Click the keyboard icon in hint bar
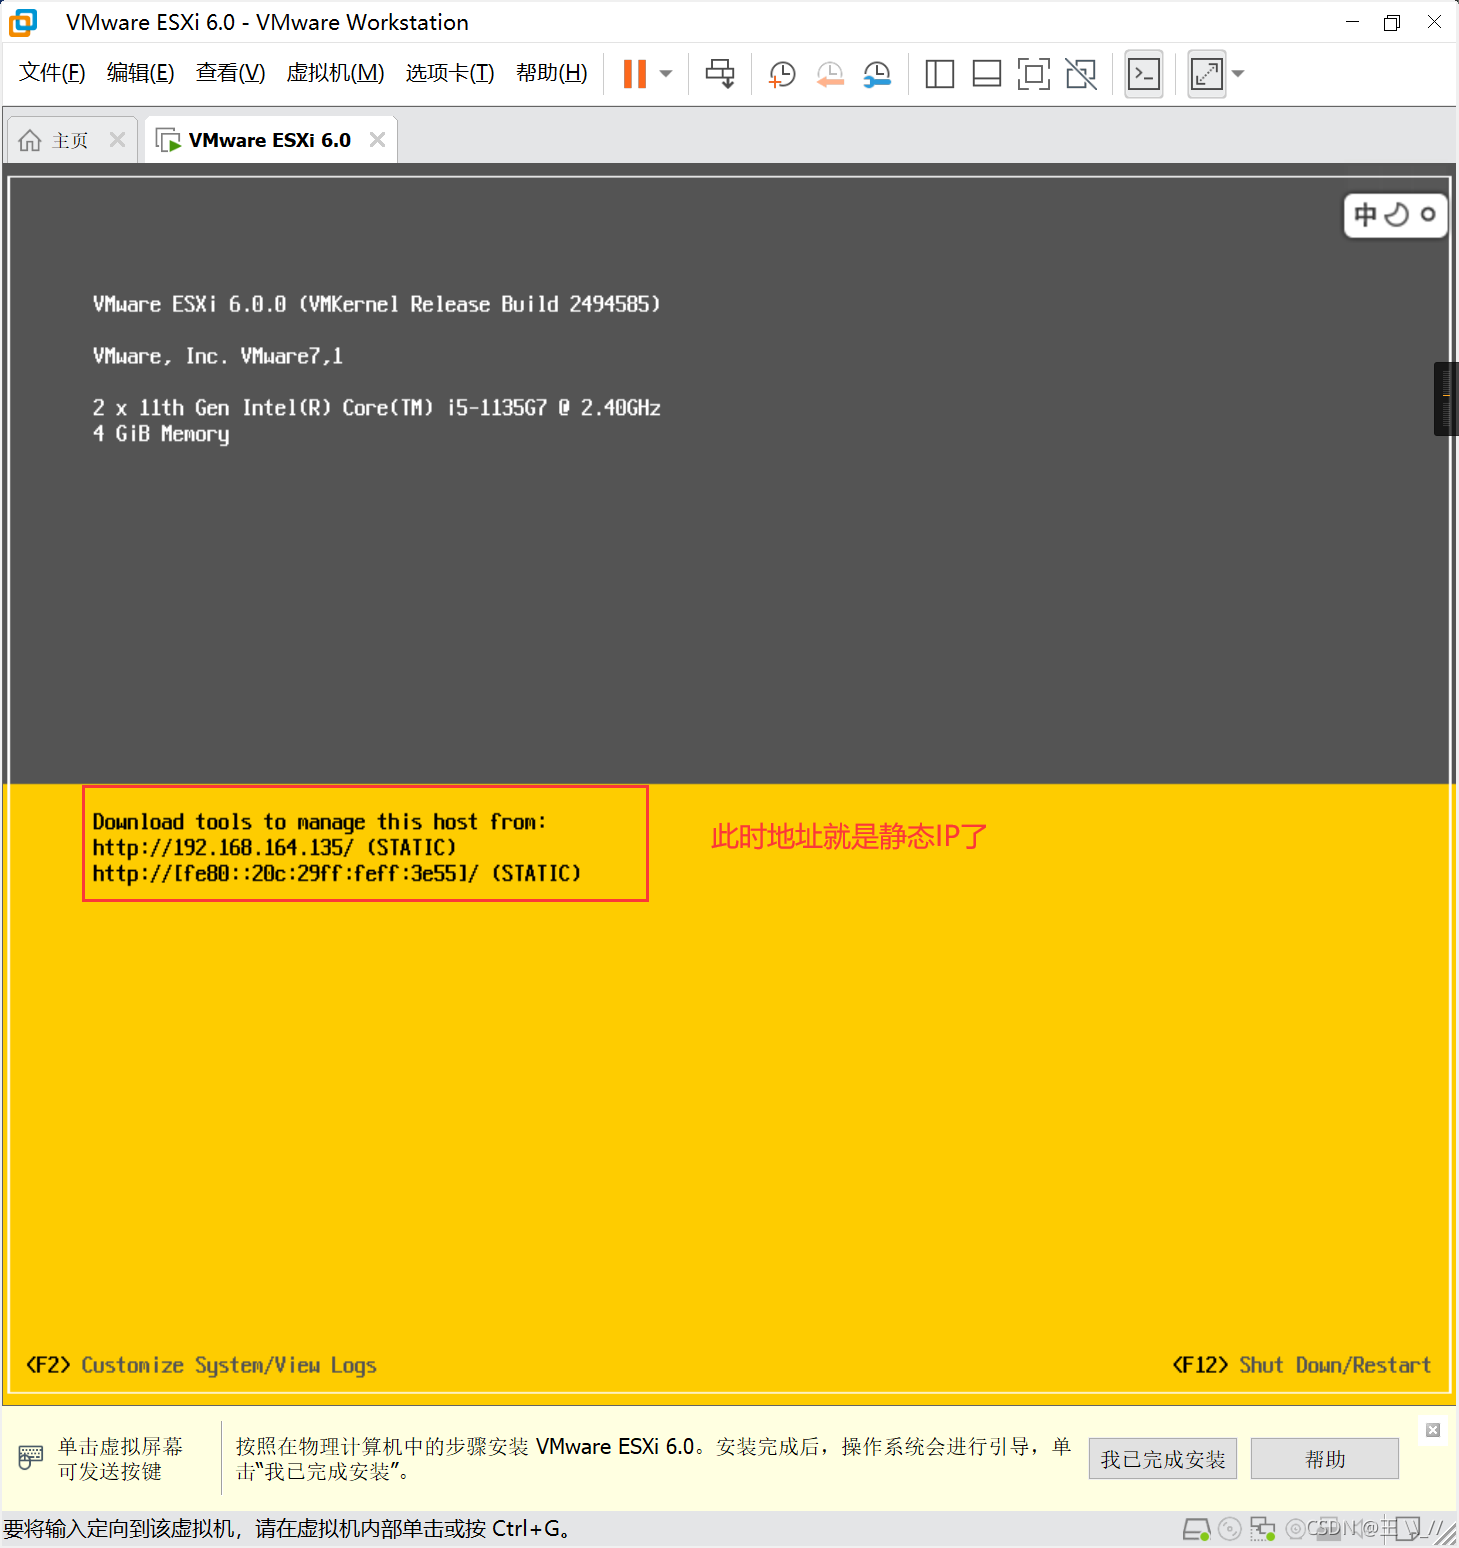 [x=31, y=1458]
